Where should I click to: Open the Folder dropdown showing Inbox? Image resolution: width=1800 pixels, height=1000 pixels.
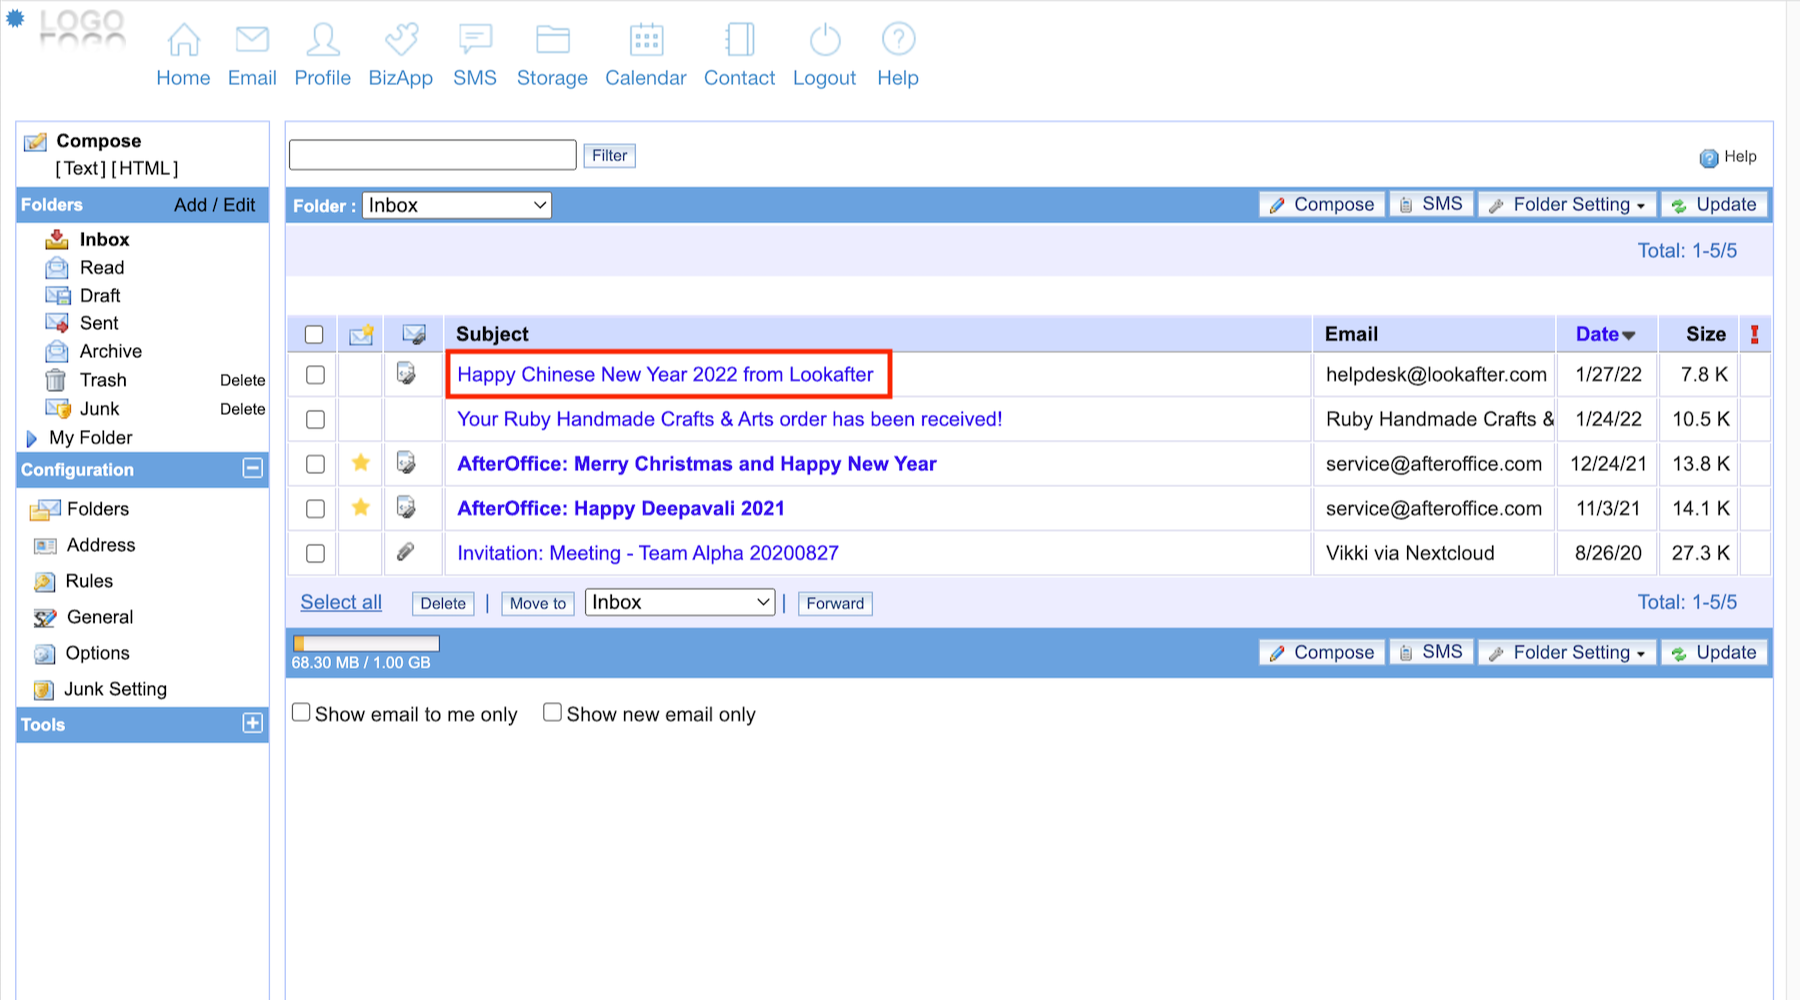click(457, 206)
